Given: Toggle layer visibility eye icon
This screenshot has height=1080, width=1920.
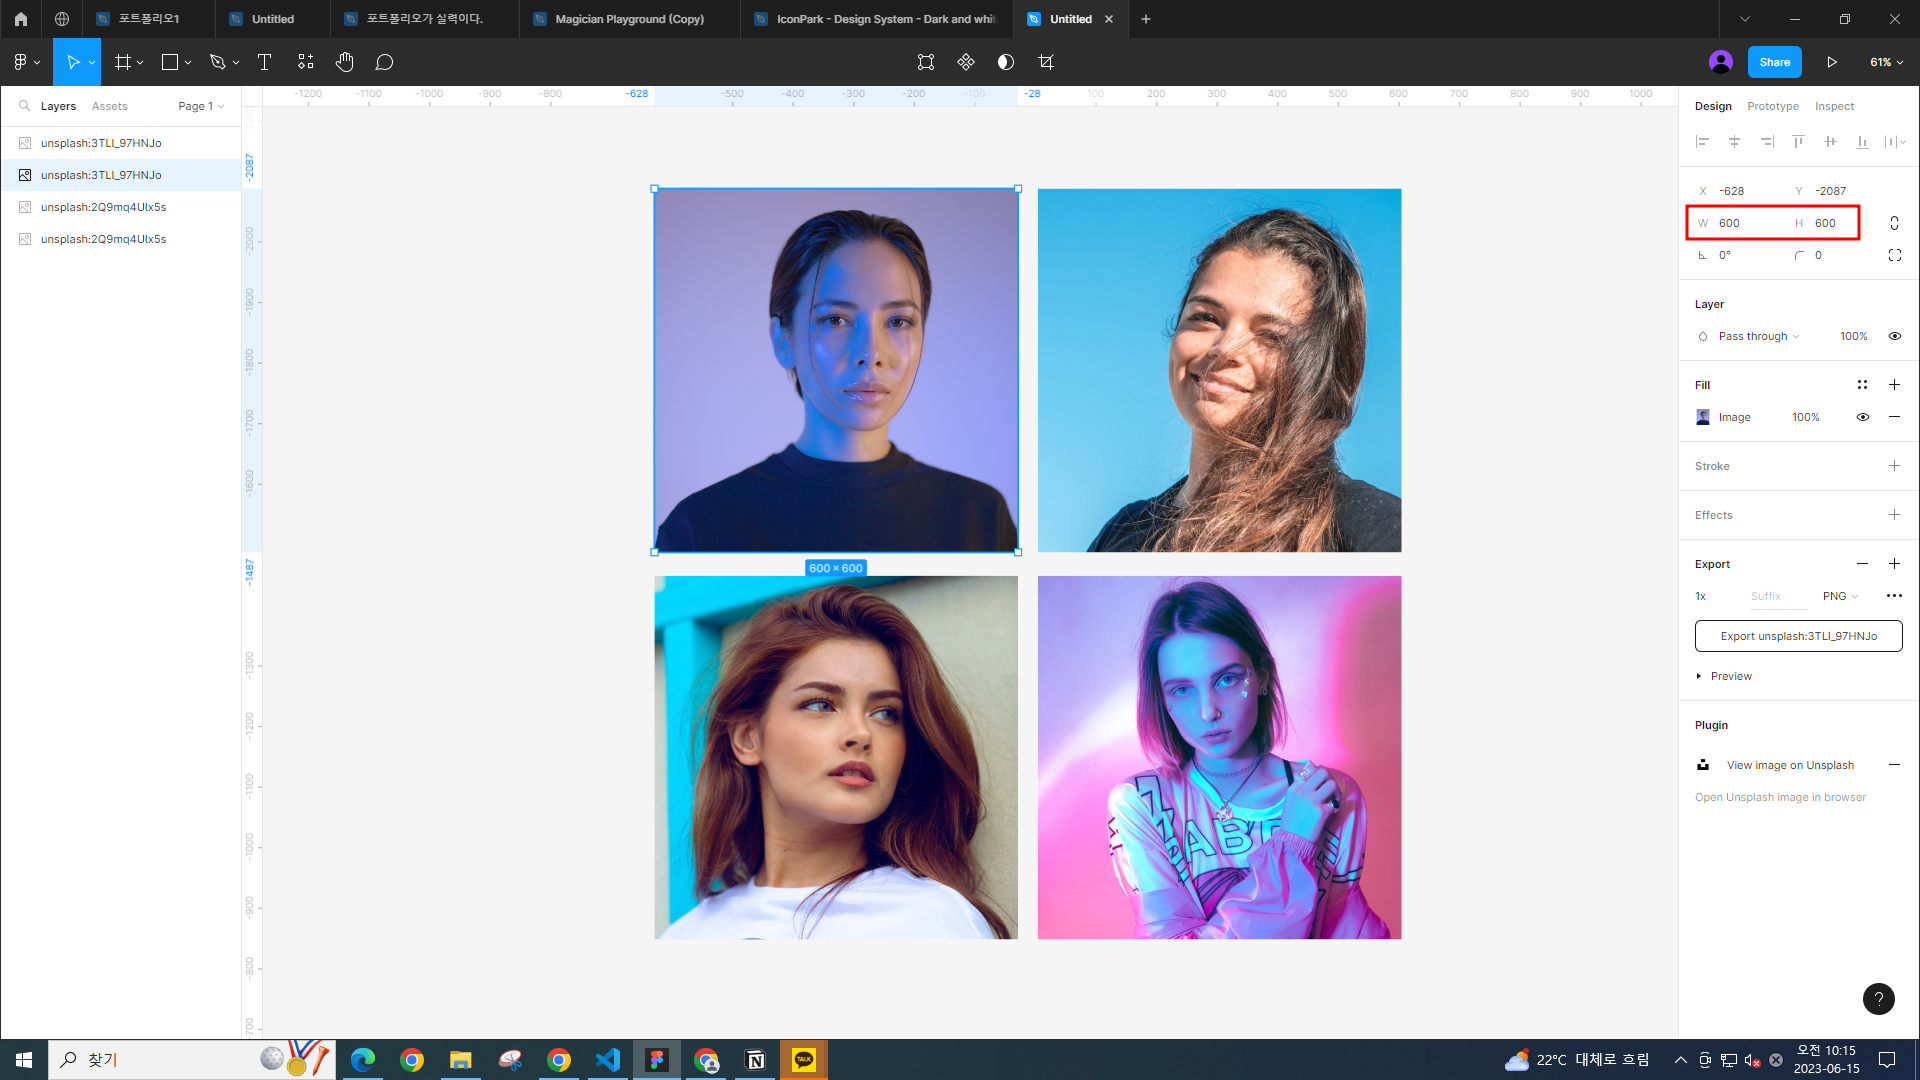Looking at the screenshot, I should (x=1894, y=336).
